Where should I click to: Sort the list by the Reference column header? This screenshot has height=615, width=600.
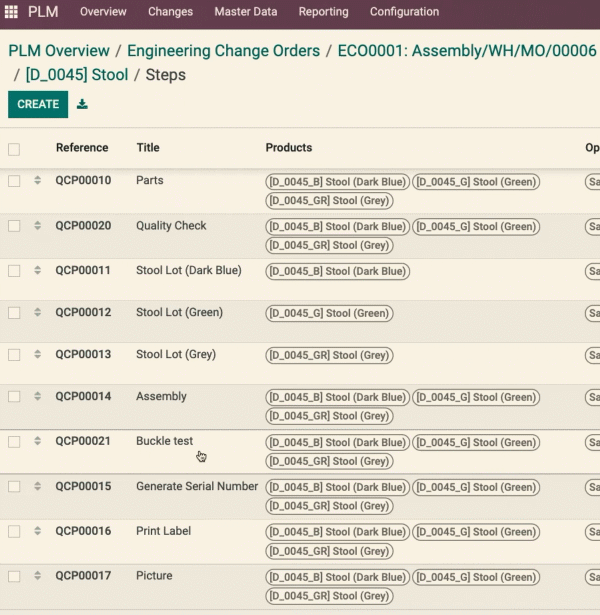pyautogui.click(x=82, y=147)
